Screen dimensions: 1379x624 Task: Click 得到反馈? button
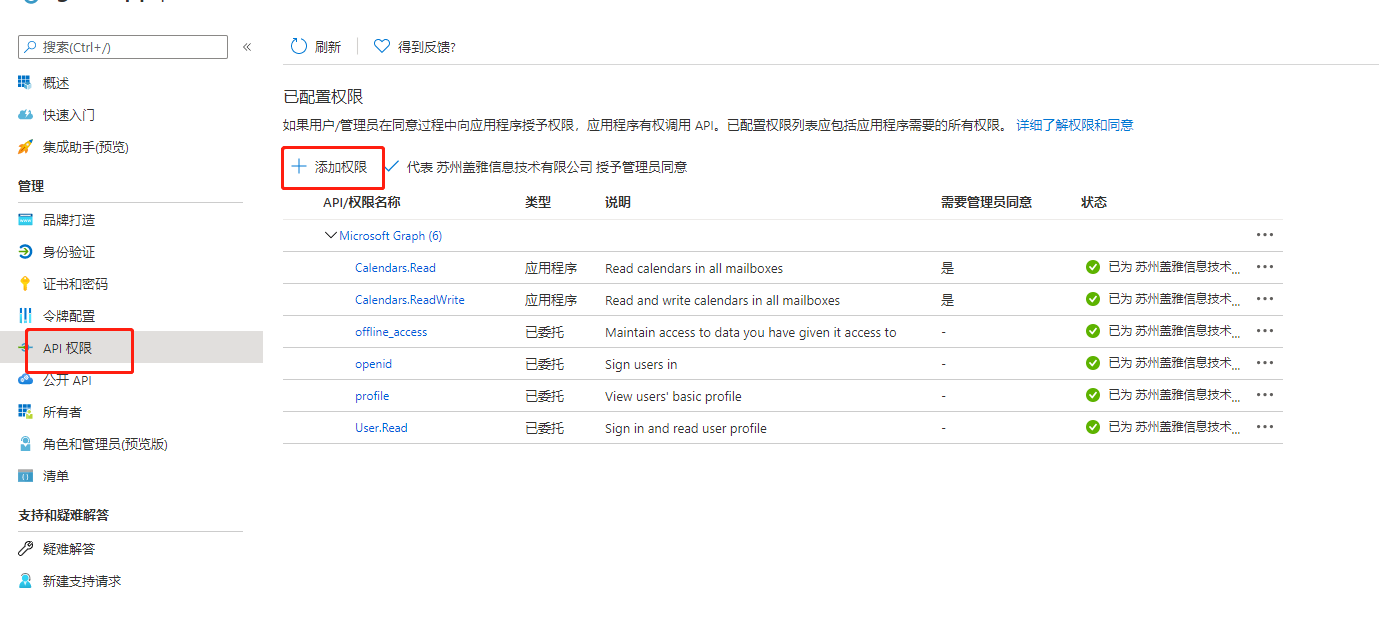tap(414, 47)
